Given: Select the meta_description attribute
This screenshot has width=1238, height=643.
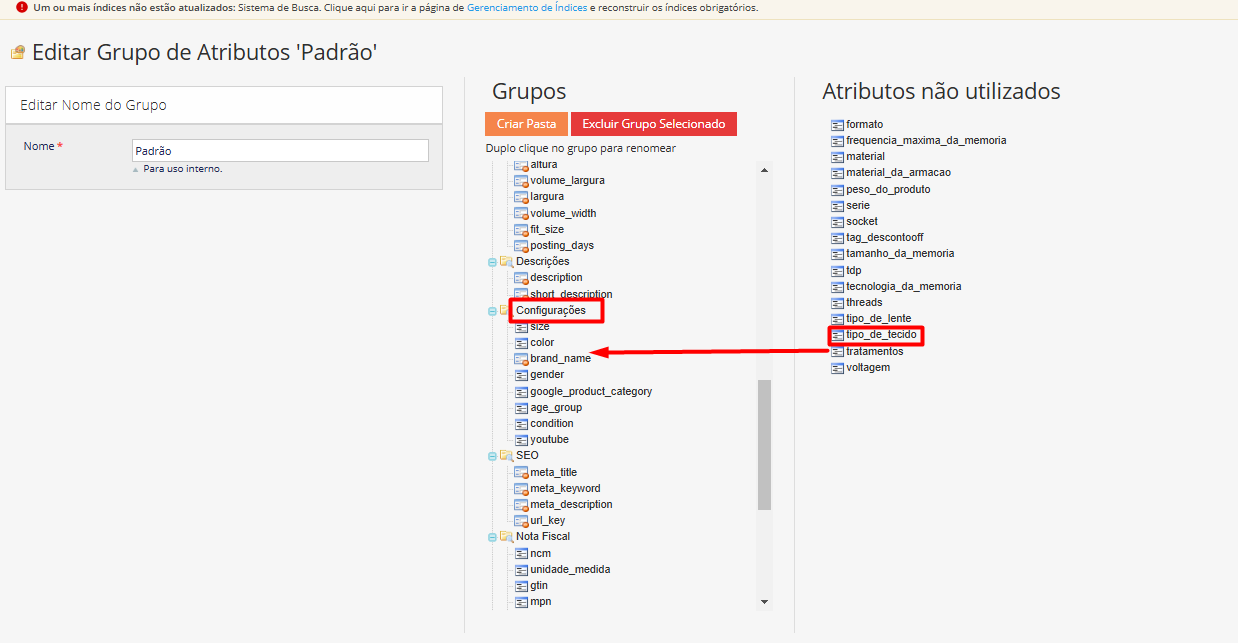Looking at the screenshot, I should (571, 505).
